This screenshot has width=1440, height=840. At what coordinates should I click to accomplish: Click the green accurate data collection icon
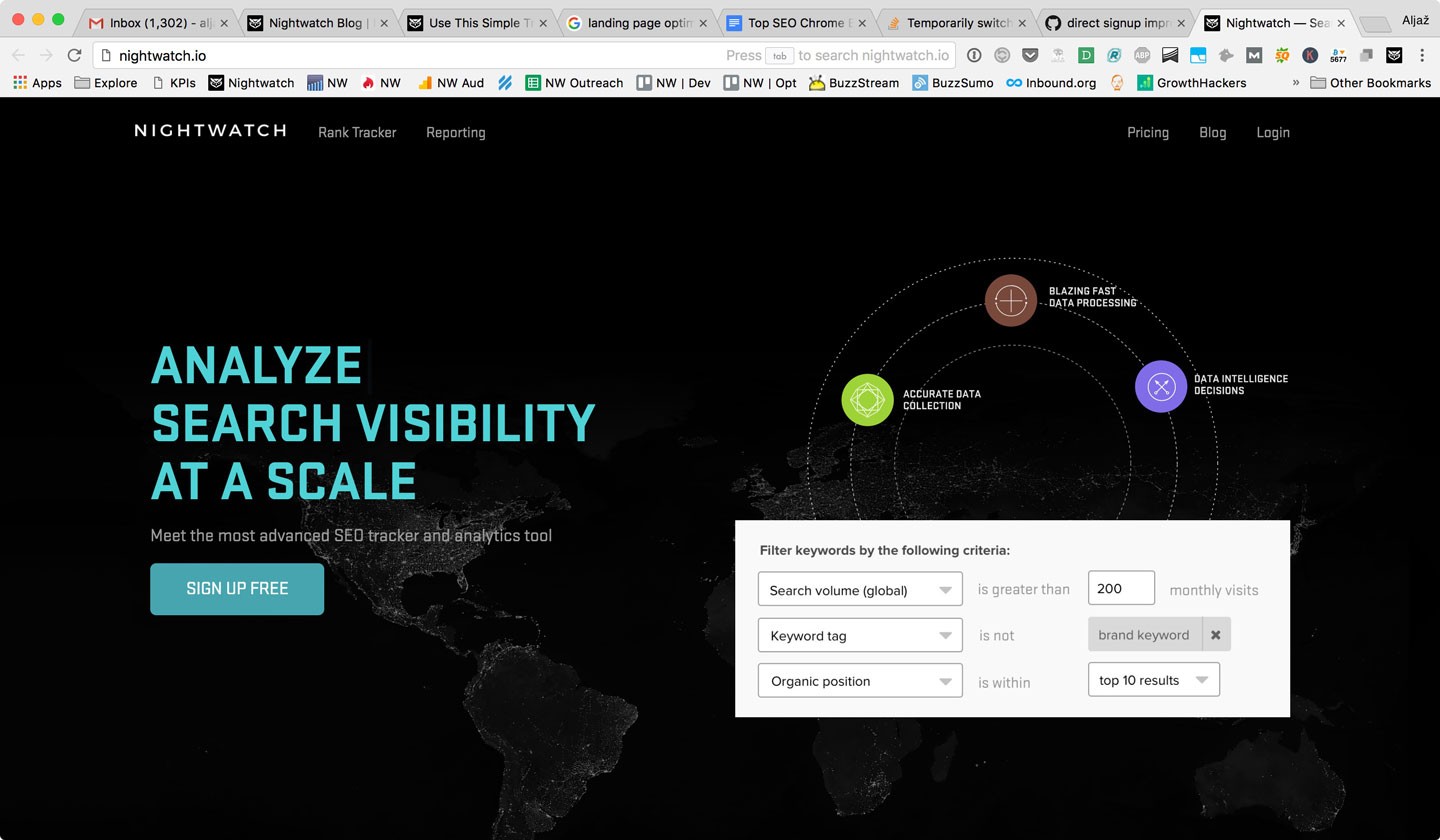tap(867, 400)
